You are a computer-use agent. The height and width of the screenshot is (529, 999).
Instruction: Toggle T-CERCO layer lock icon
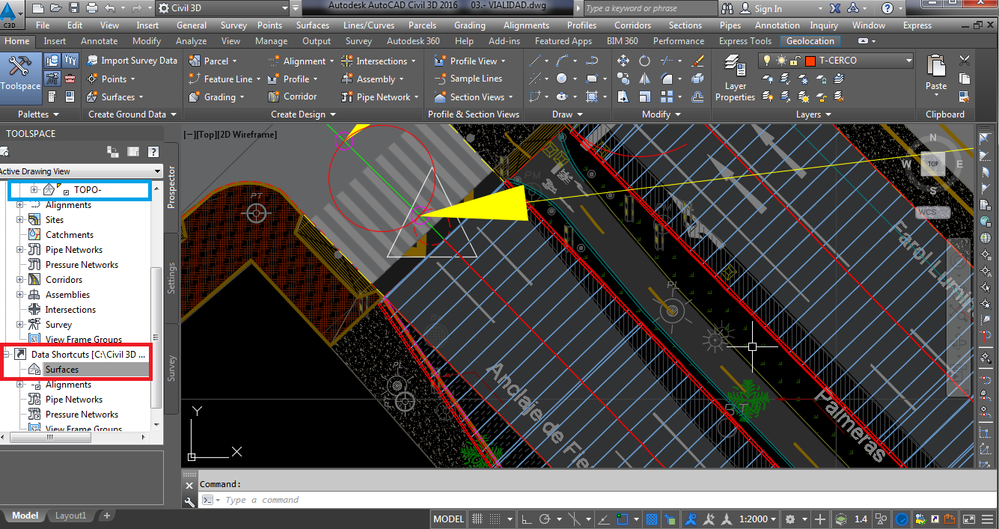pyautogui.click(x=794, y=61)
